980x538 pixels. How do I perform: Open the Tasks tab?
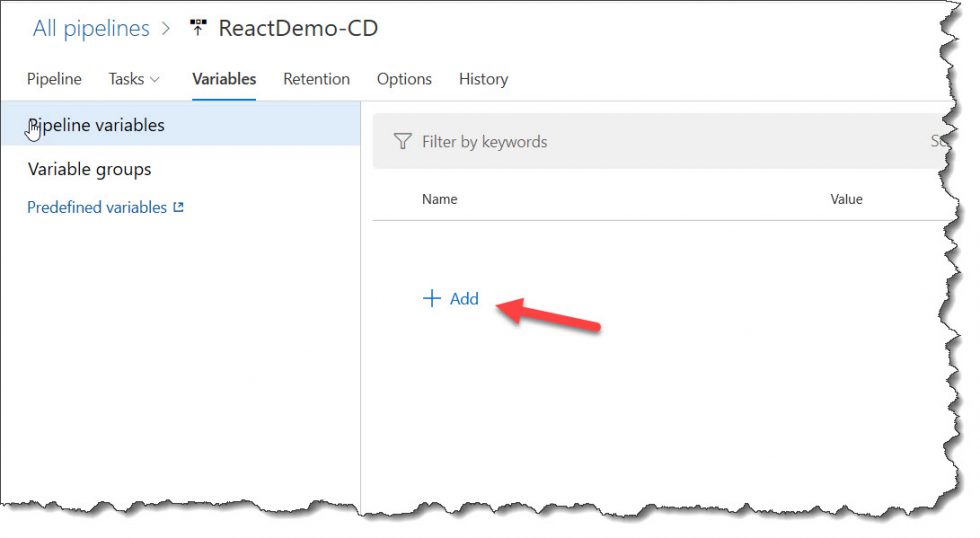click(126, 79)
